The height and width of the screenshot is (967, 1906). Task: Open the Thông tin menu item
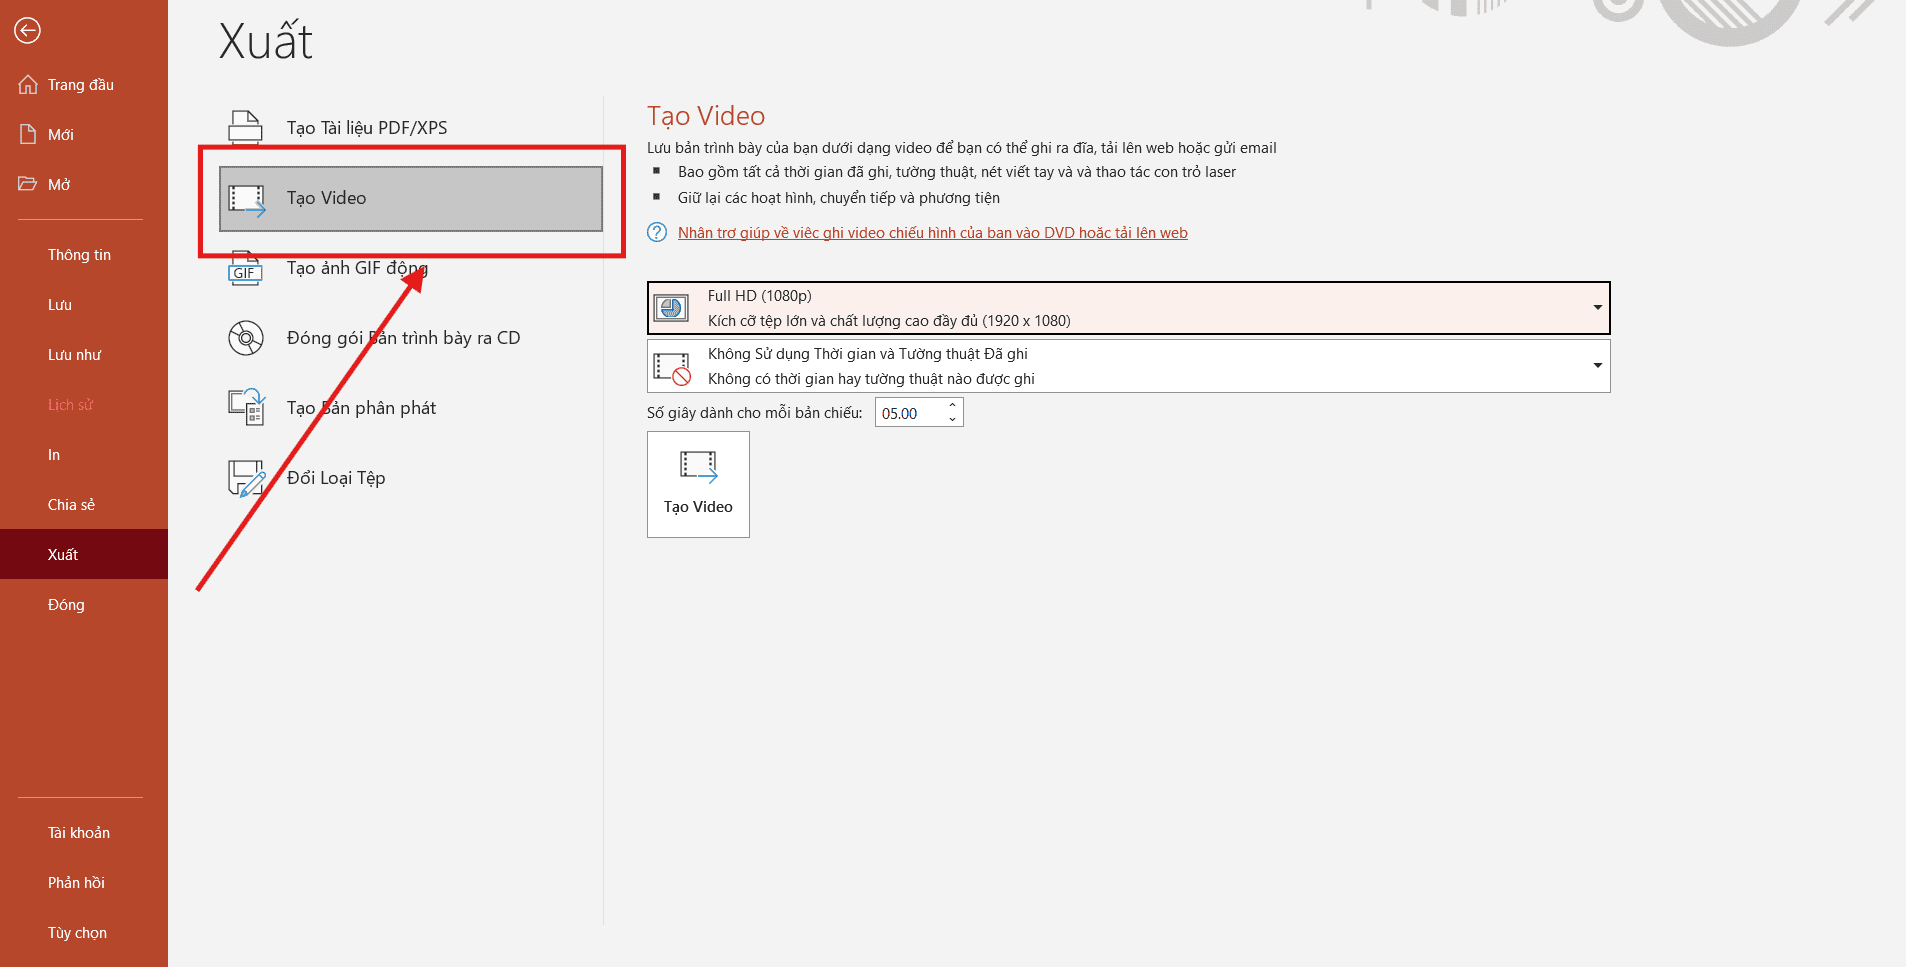(79, 255)
